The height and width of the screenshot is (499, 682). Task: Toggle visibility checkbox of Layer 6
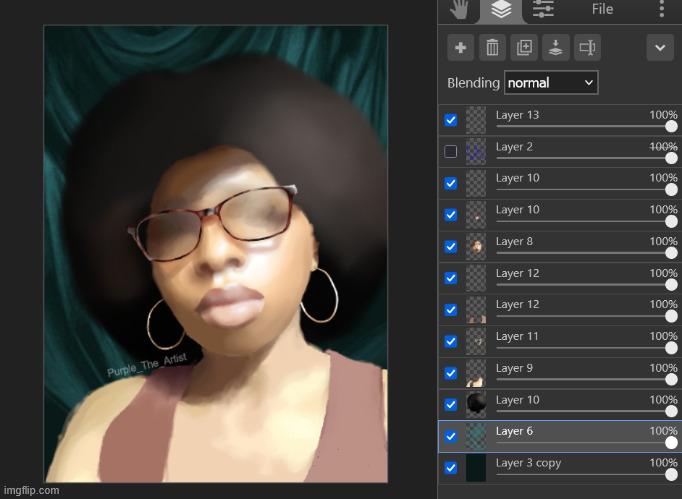click(451, 436)
